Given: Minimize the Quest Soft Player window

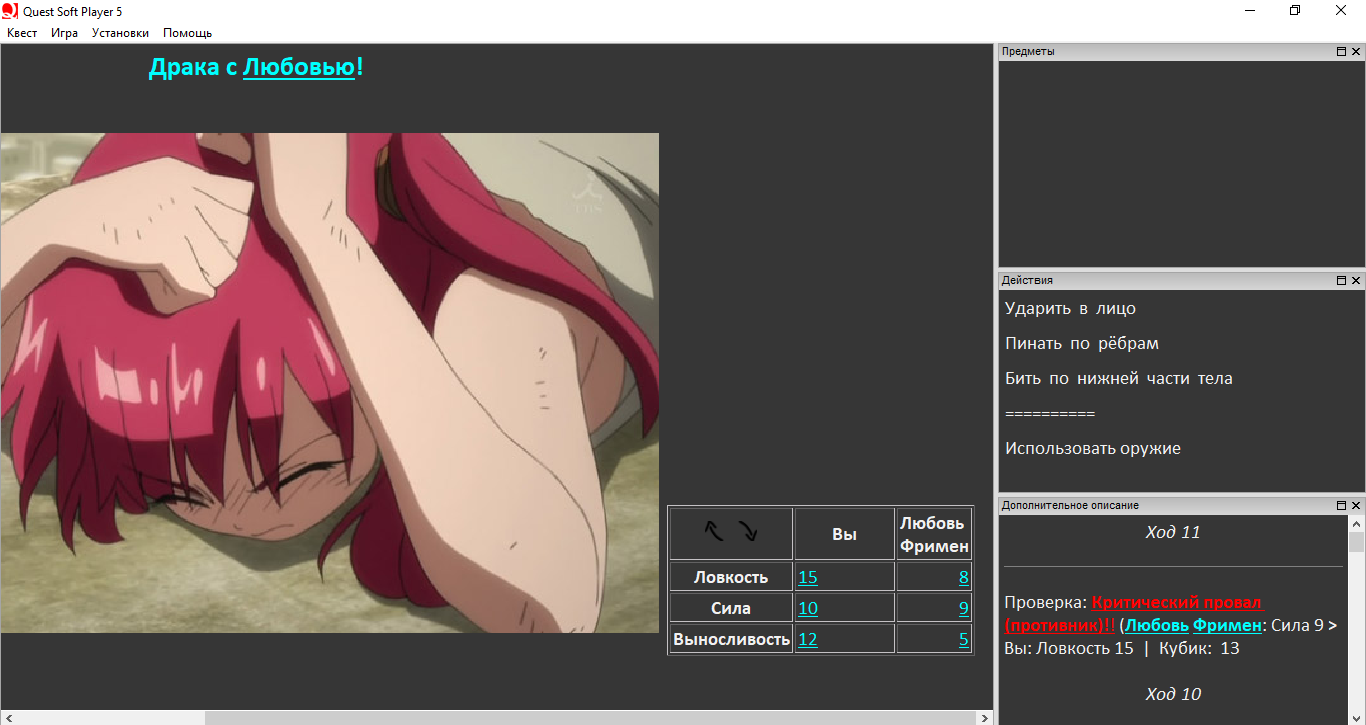Looking at the screenshot, I should pyautogui.click(x=1250, y=10).
